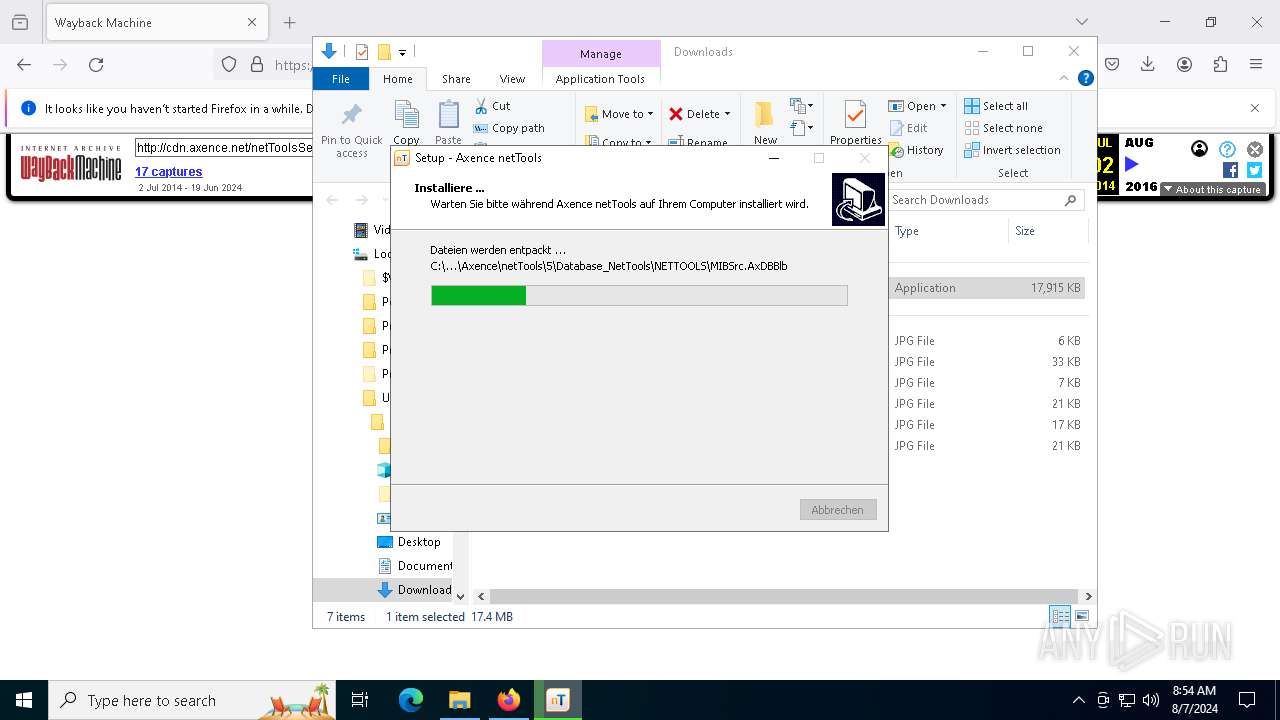Open the Move to dropdown

619,114
